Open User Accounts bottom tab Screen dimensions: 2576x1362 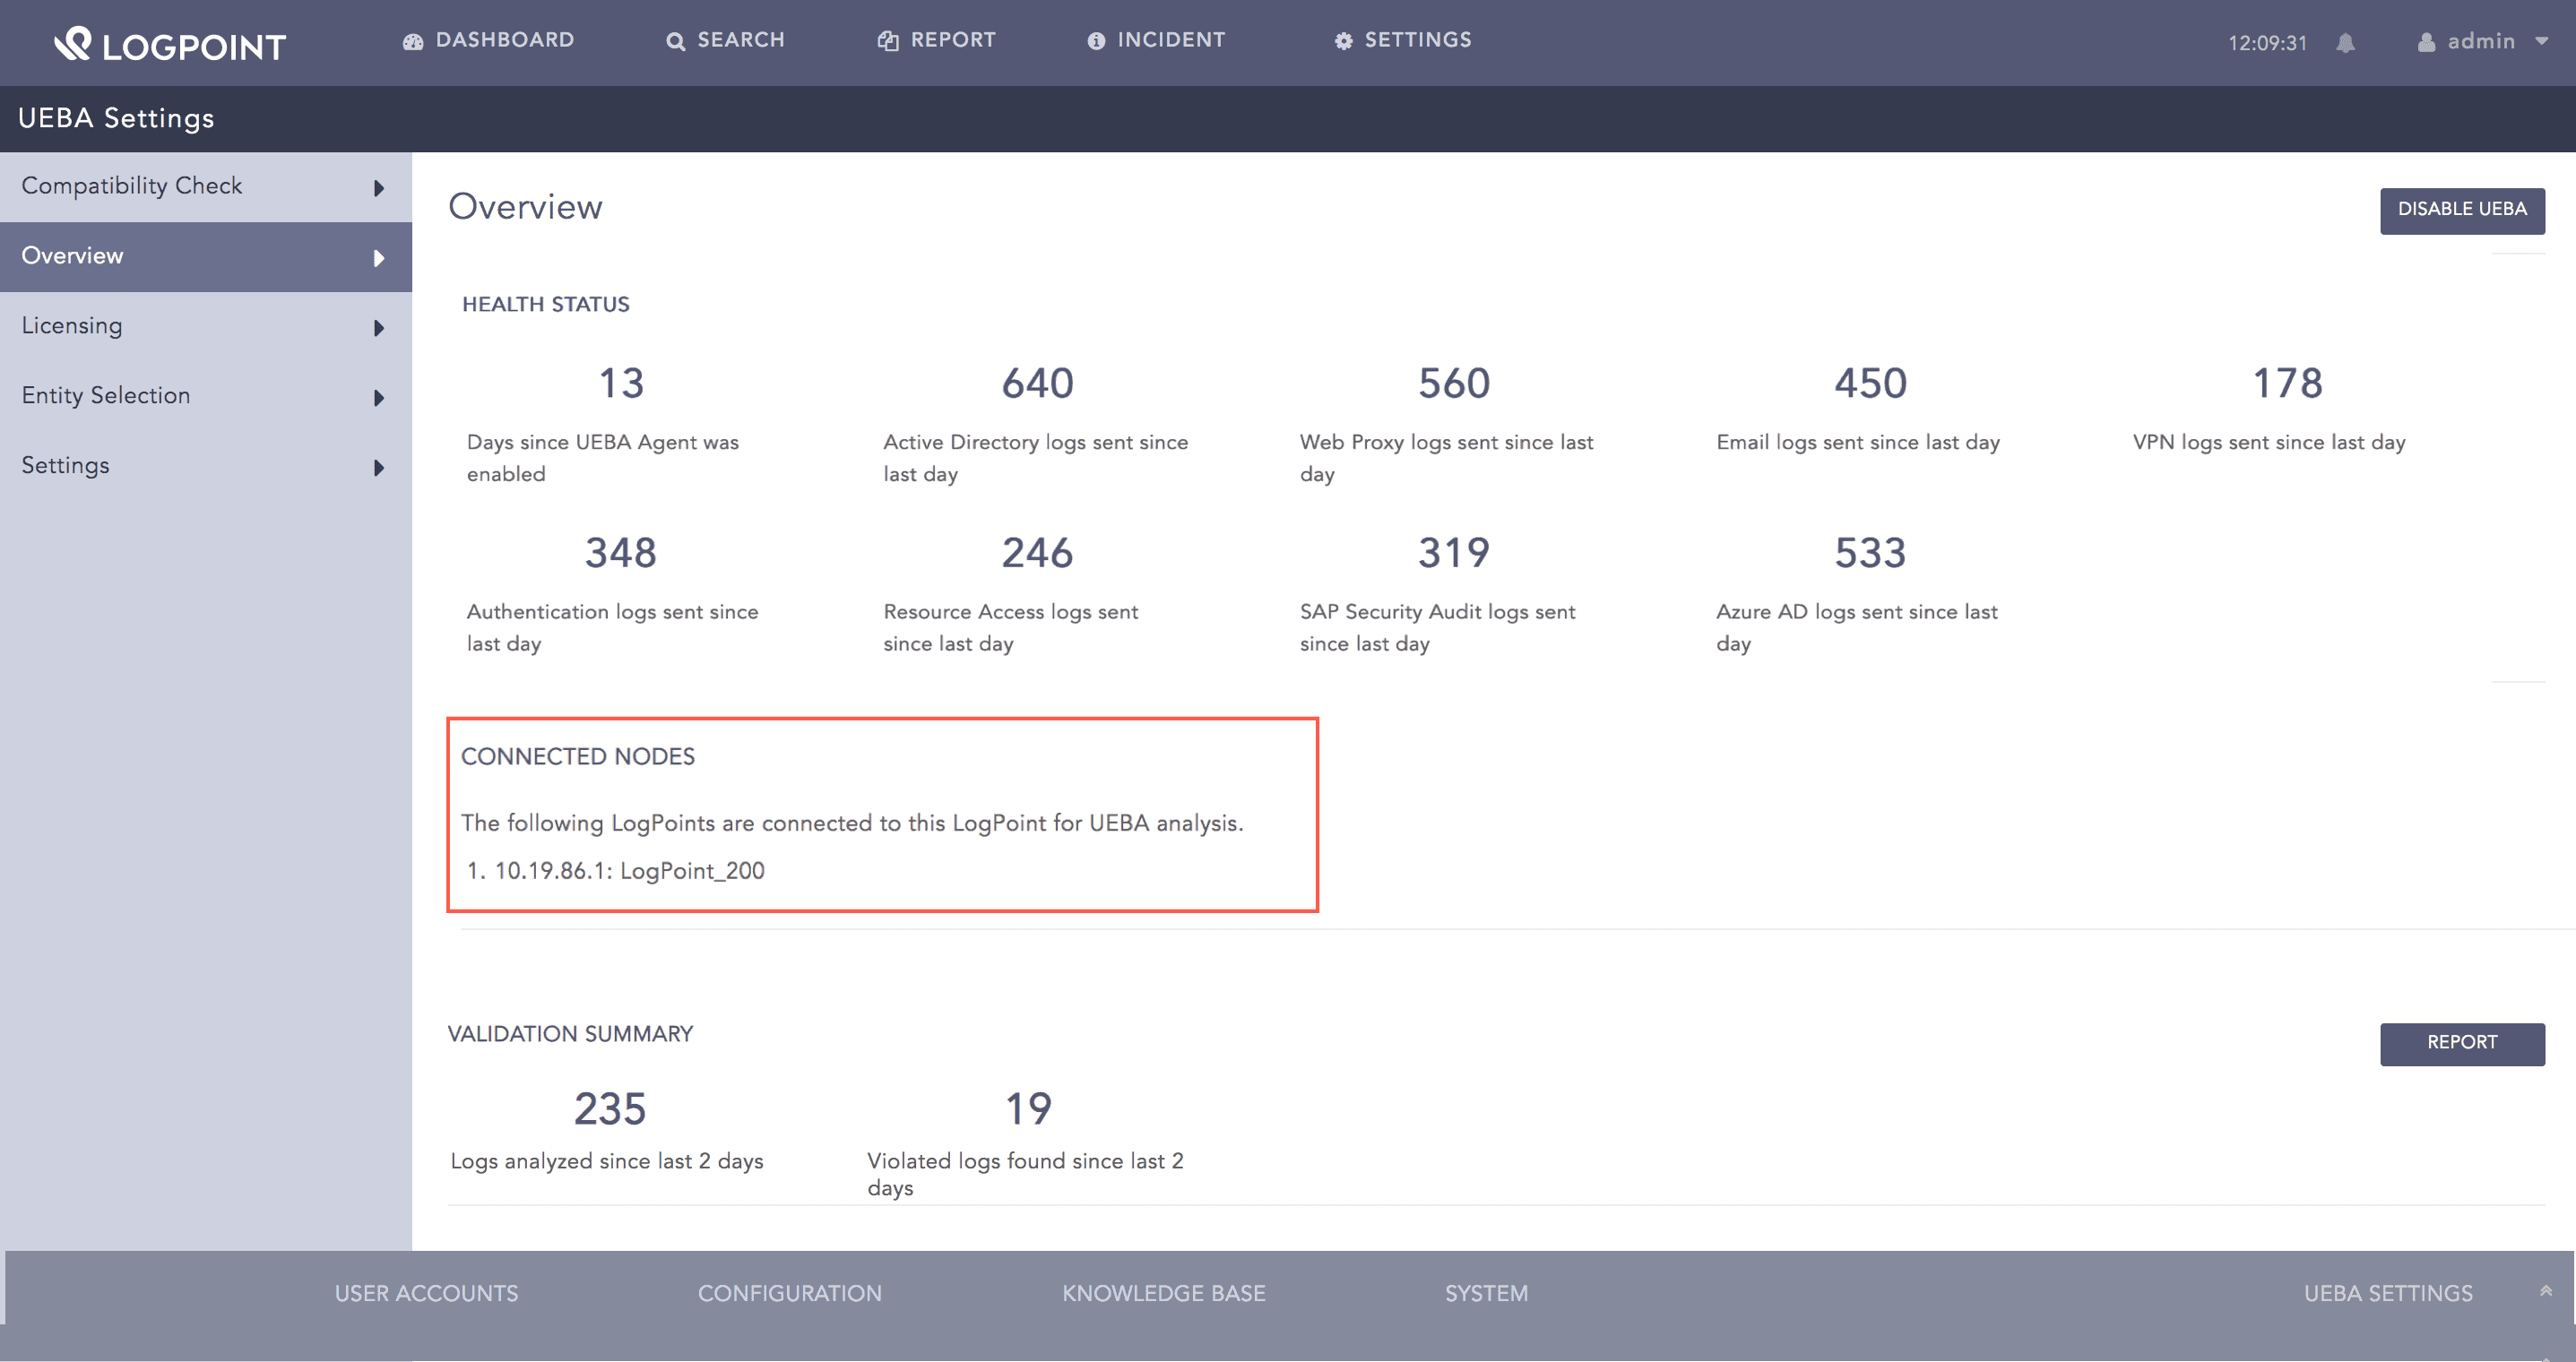point(426,1293)
